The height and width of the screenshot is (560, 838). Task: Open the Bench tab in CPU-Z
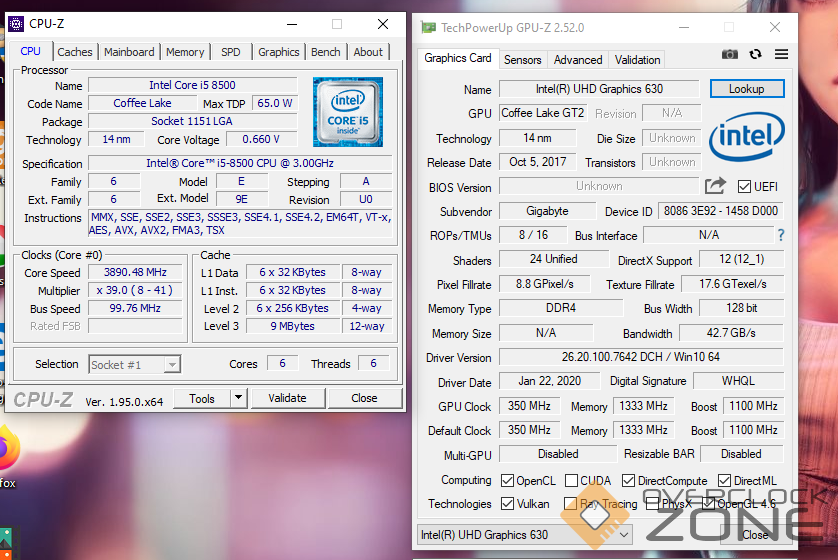coord(325,52)
